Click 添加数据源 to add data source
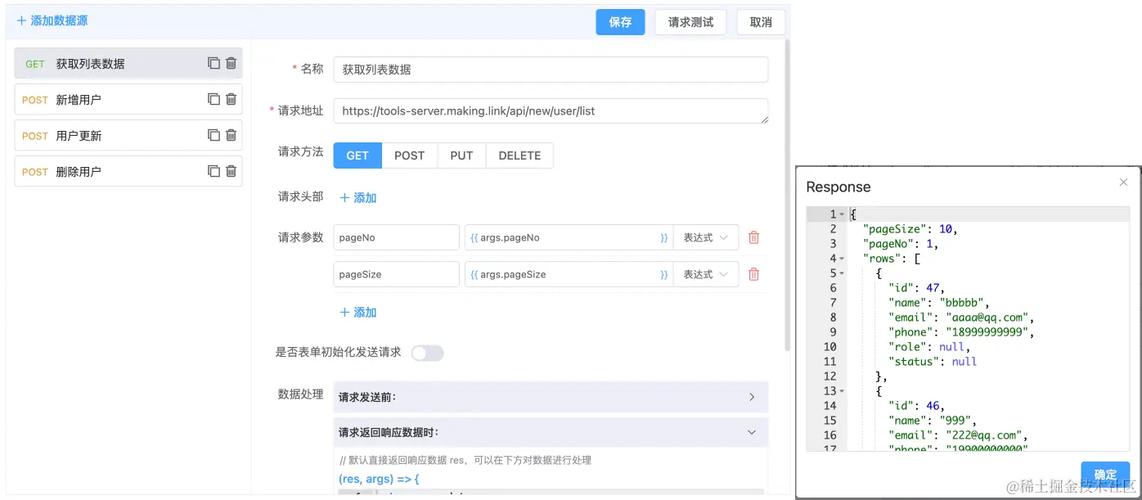Viewport: 1142px width, 500px height. tap(52, 21)
